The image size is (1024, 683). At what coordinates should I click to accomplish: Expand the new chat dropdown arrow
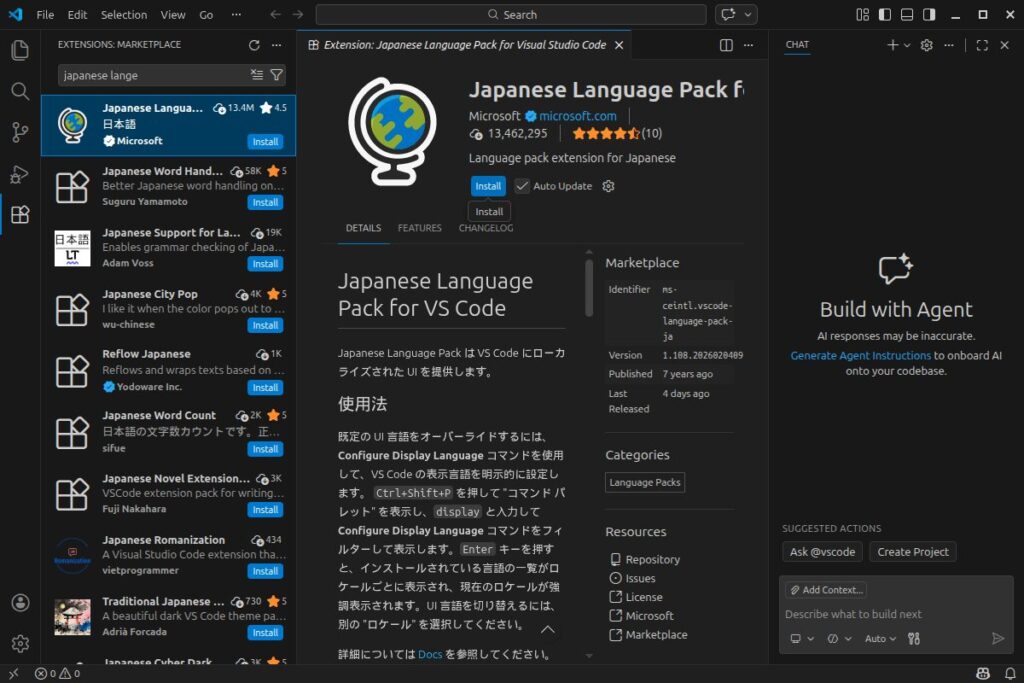pyautogui.click(x=907, y=45)
